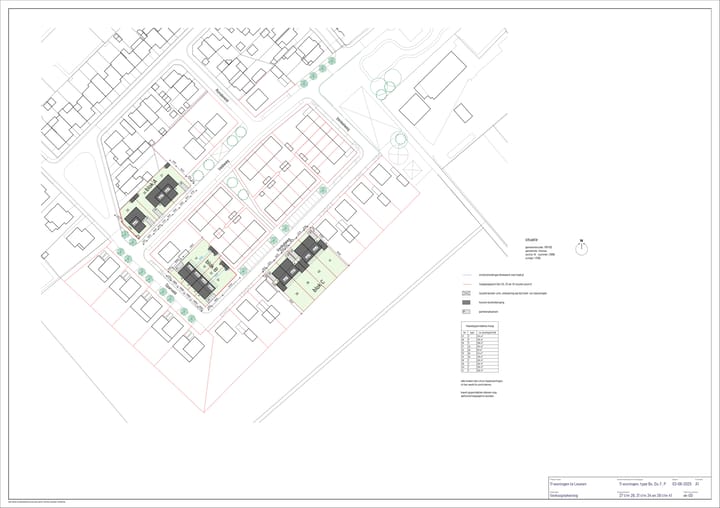The height and width of the screenshot is (508, 720).
Task: Click the bottom legend symbol under the gray swatch
Action: point(467,311)
